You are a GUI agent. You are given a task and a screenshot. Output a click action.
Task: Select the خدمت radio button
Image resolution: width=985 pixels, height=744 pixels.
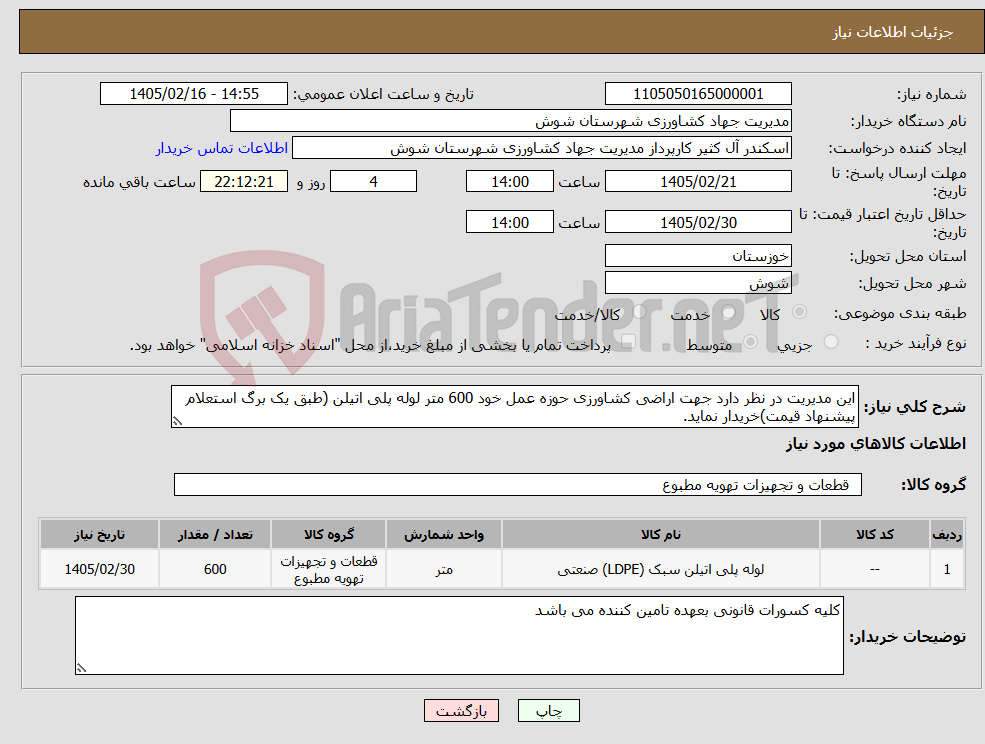[729, 312]
